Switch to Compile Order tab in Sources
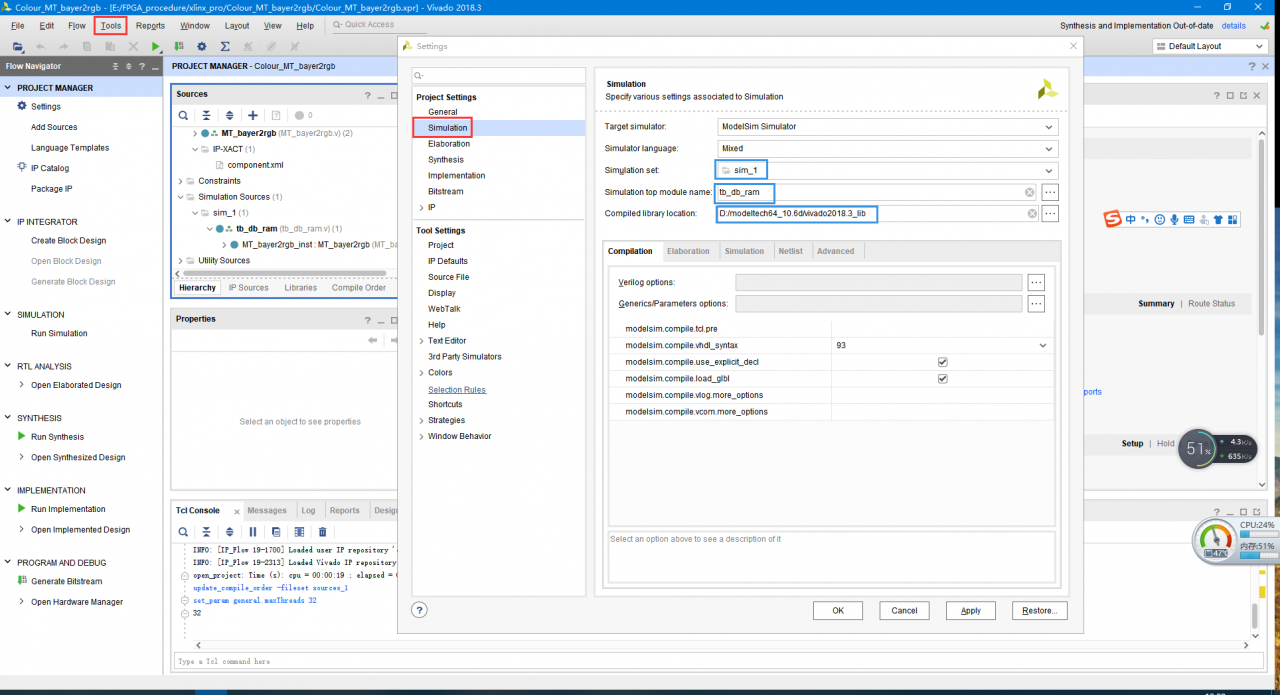 pos(359,288)
